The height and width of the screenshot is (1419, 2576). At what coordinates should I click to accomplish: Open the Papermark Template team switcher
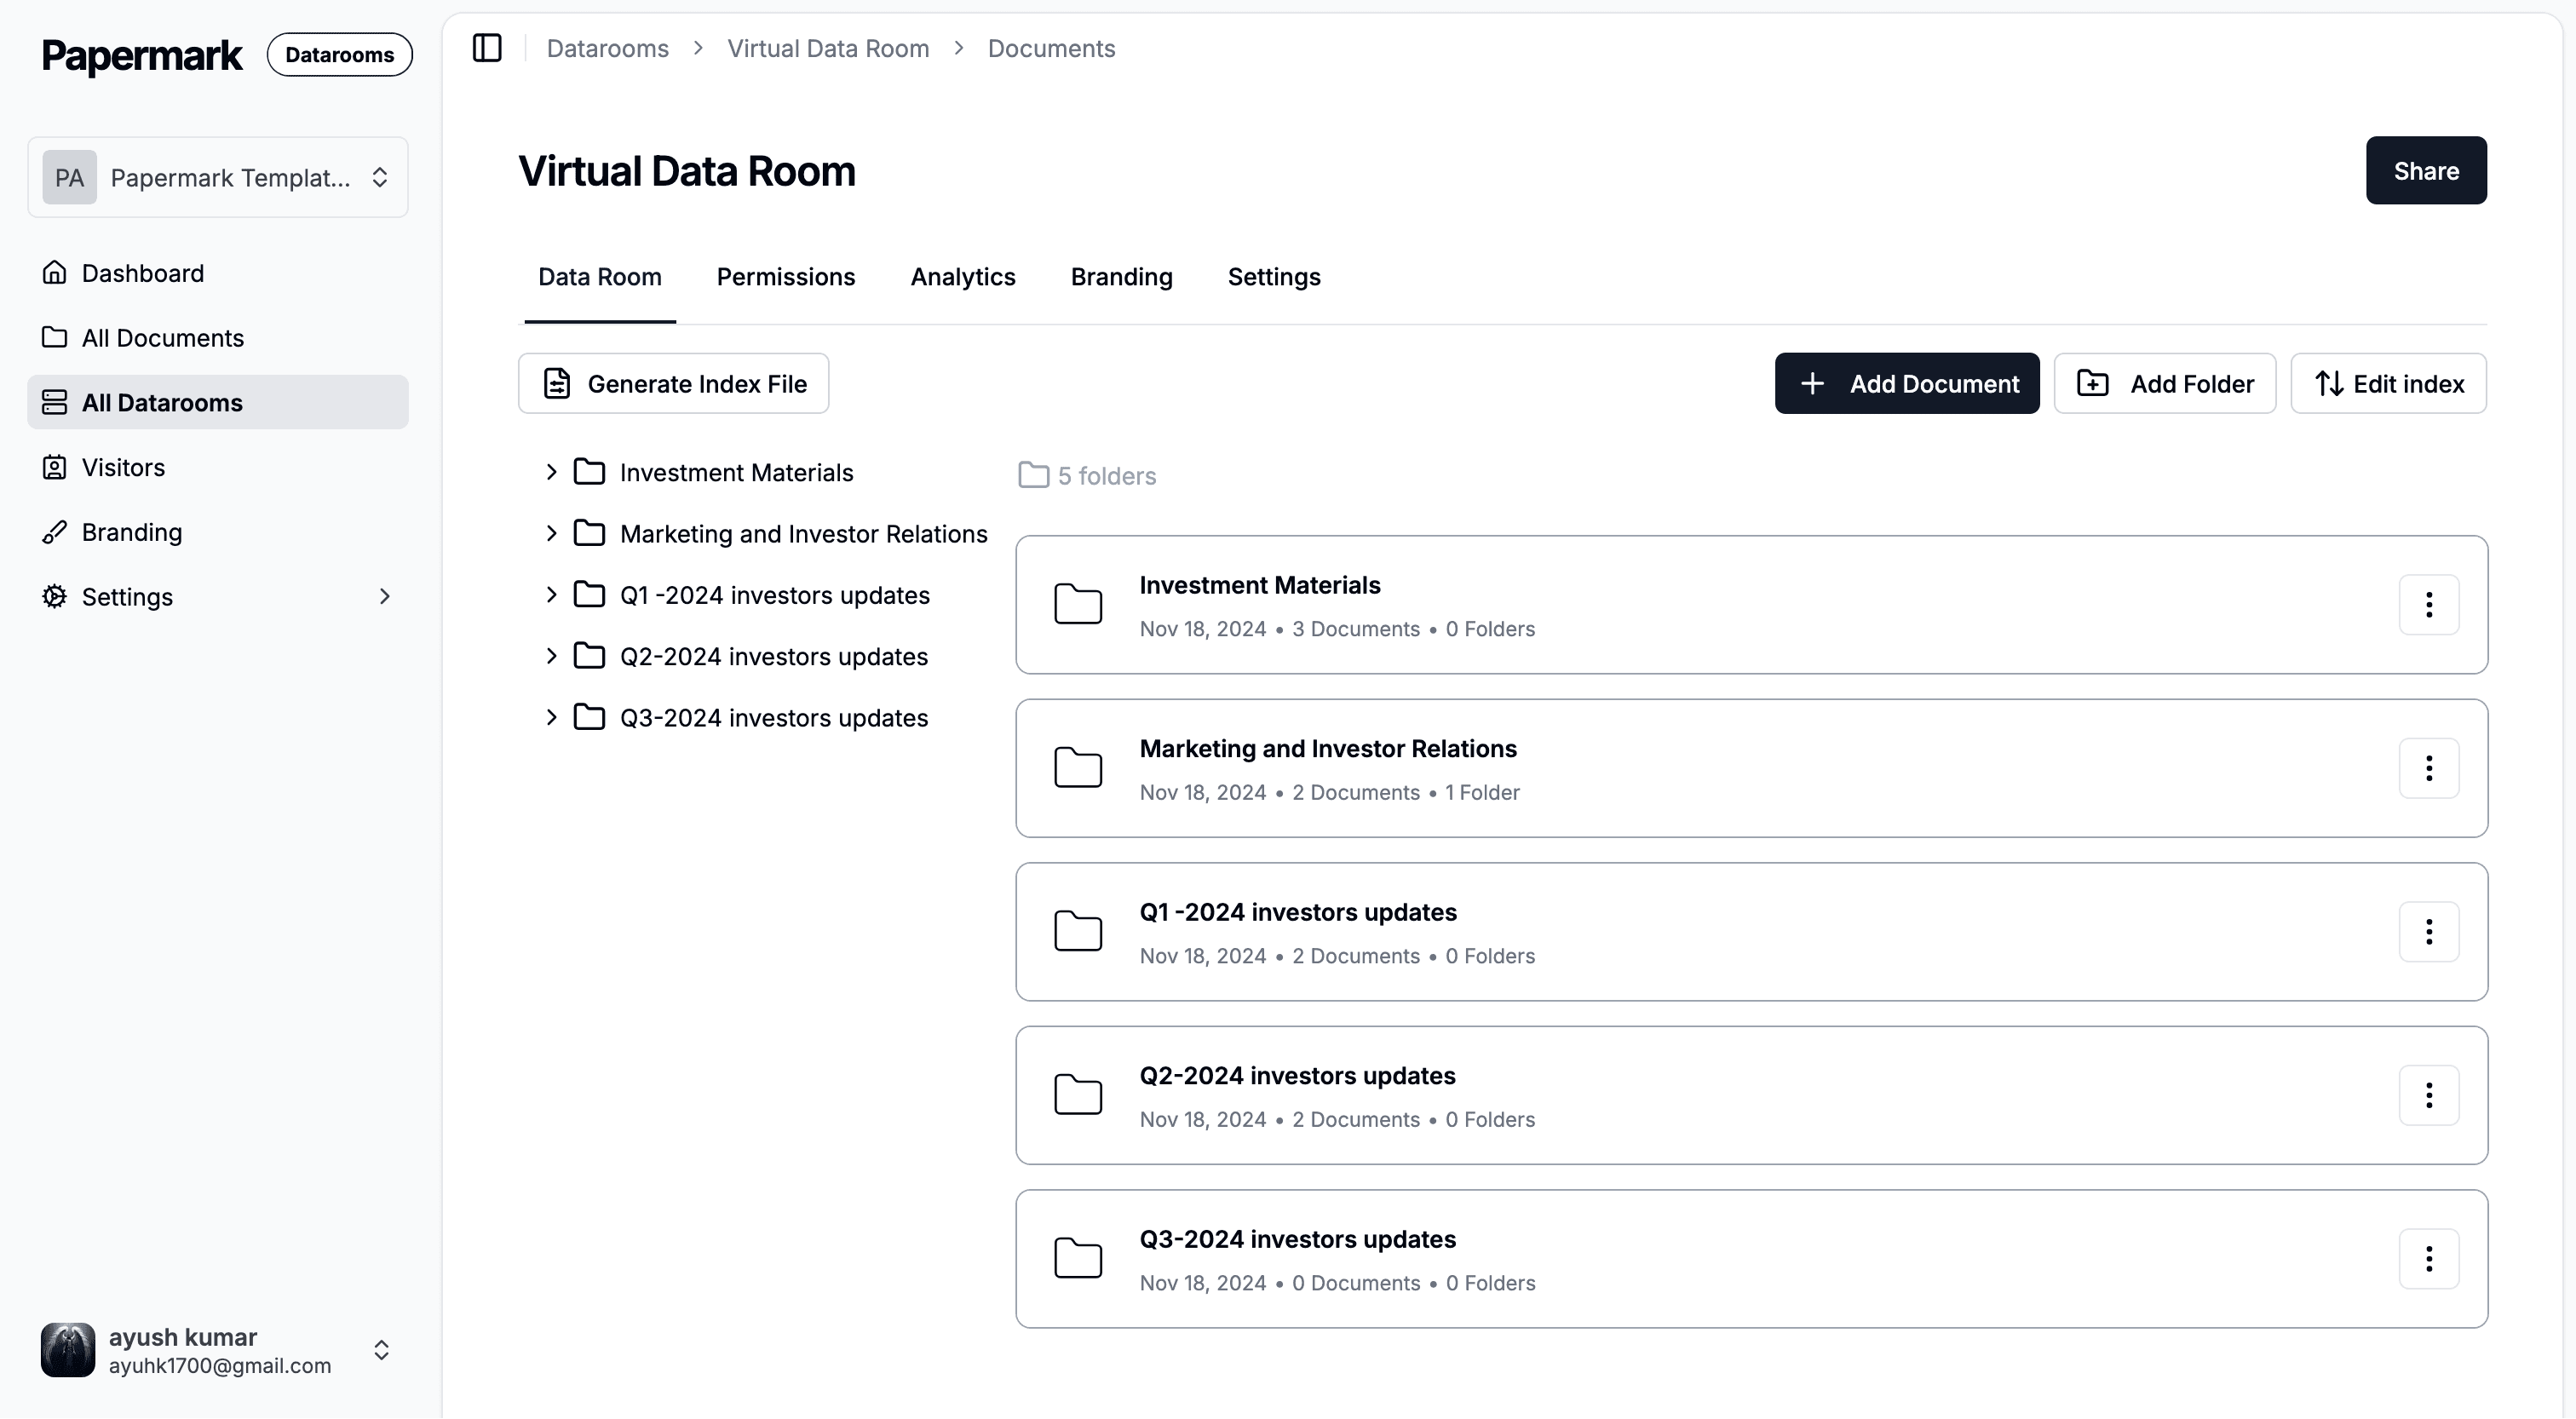click(x=218, y=178)
